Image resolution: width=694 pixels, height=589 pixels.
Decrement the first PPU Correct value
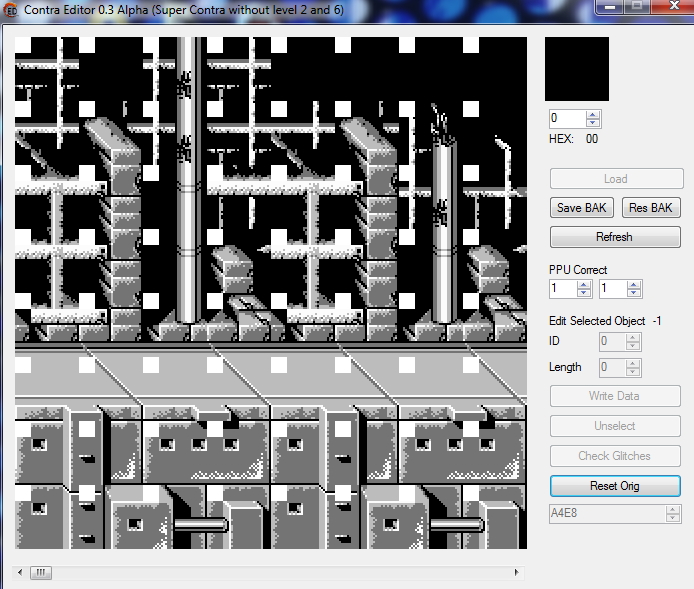pos(584,293)
